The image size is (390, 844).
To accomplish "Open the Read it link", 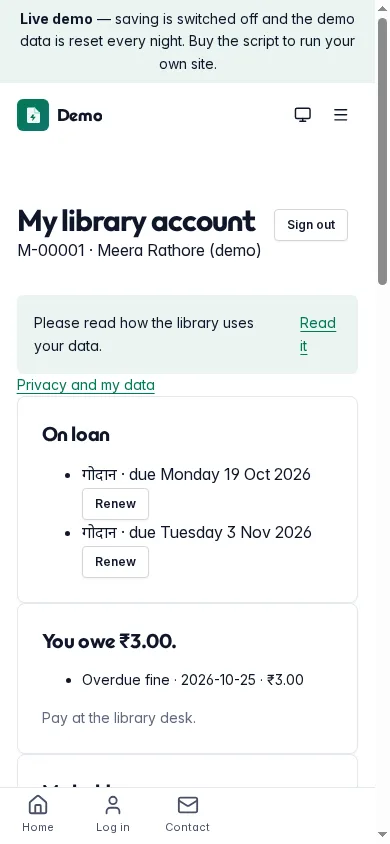I will (318, 334).
